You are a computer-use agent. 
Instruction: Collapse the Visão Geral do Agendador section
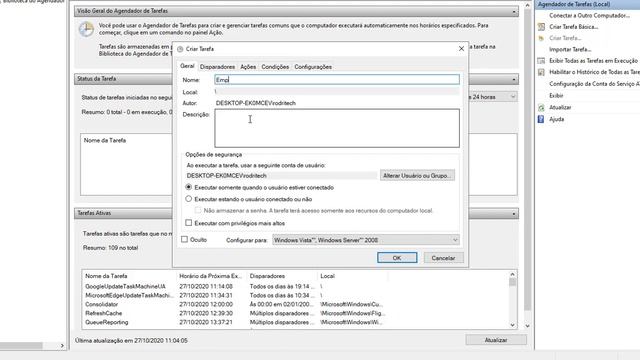pyautogui.click(x=514, y=11)
